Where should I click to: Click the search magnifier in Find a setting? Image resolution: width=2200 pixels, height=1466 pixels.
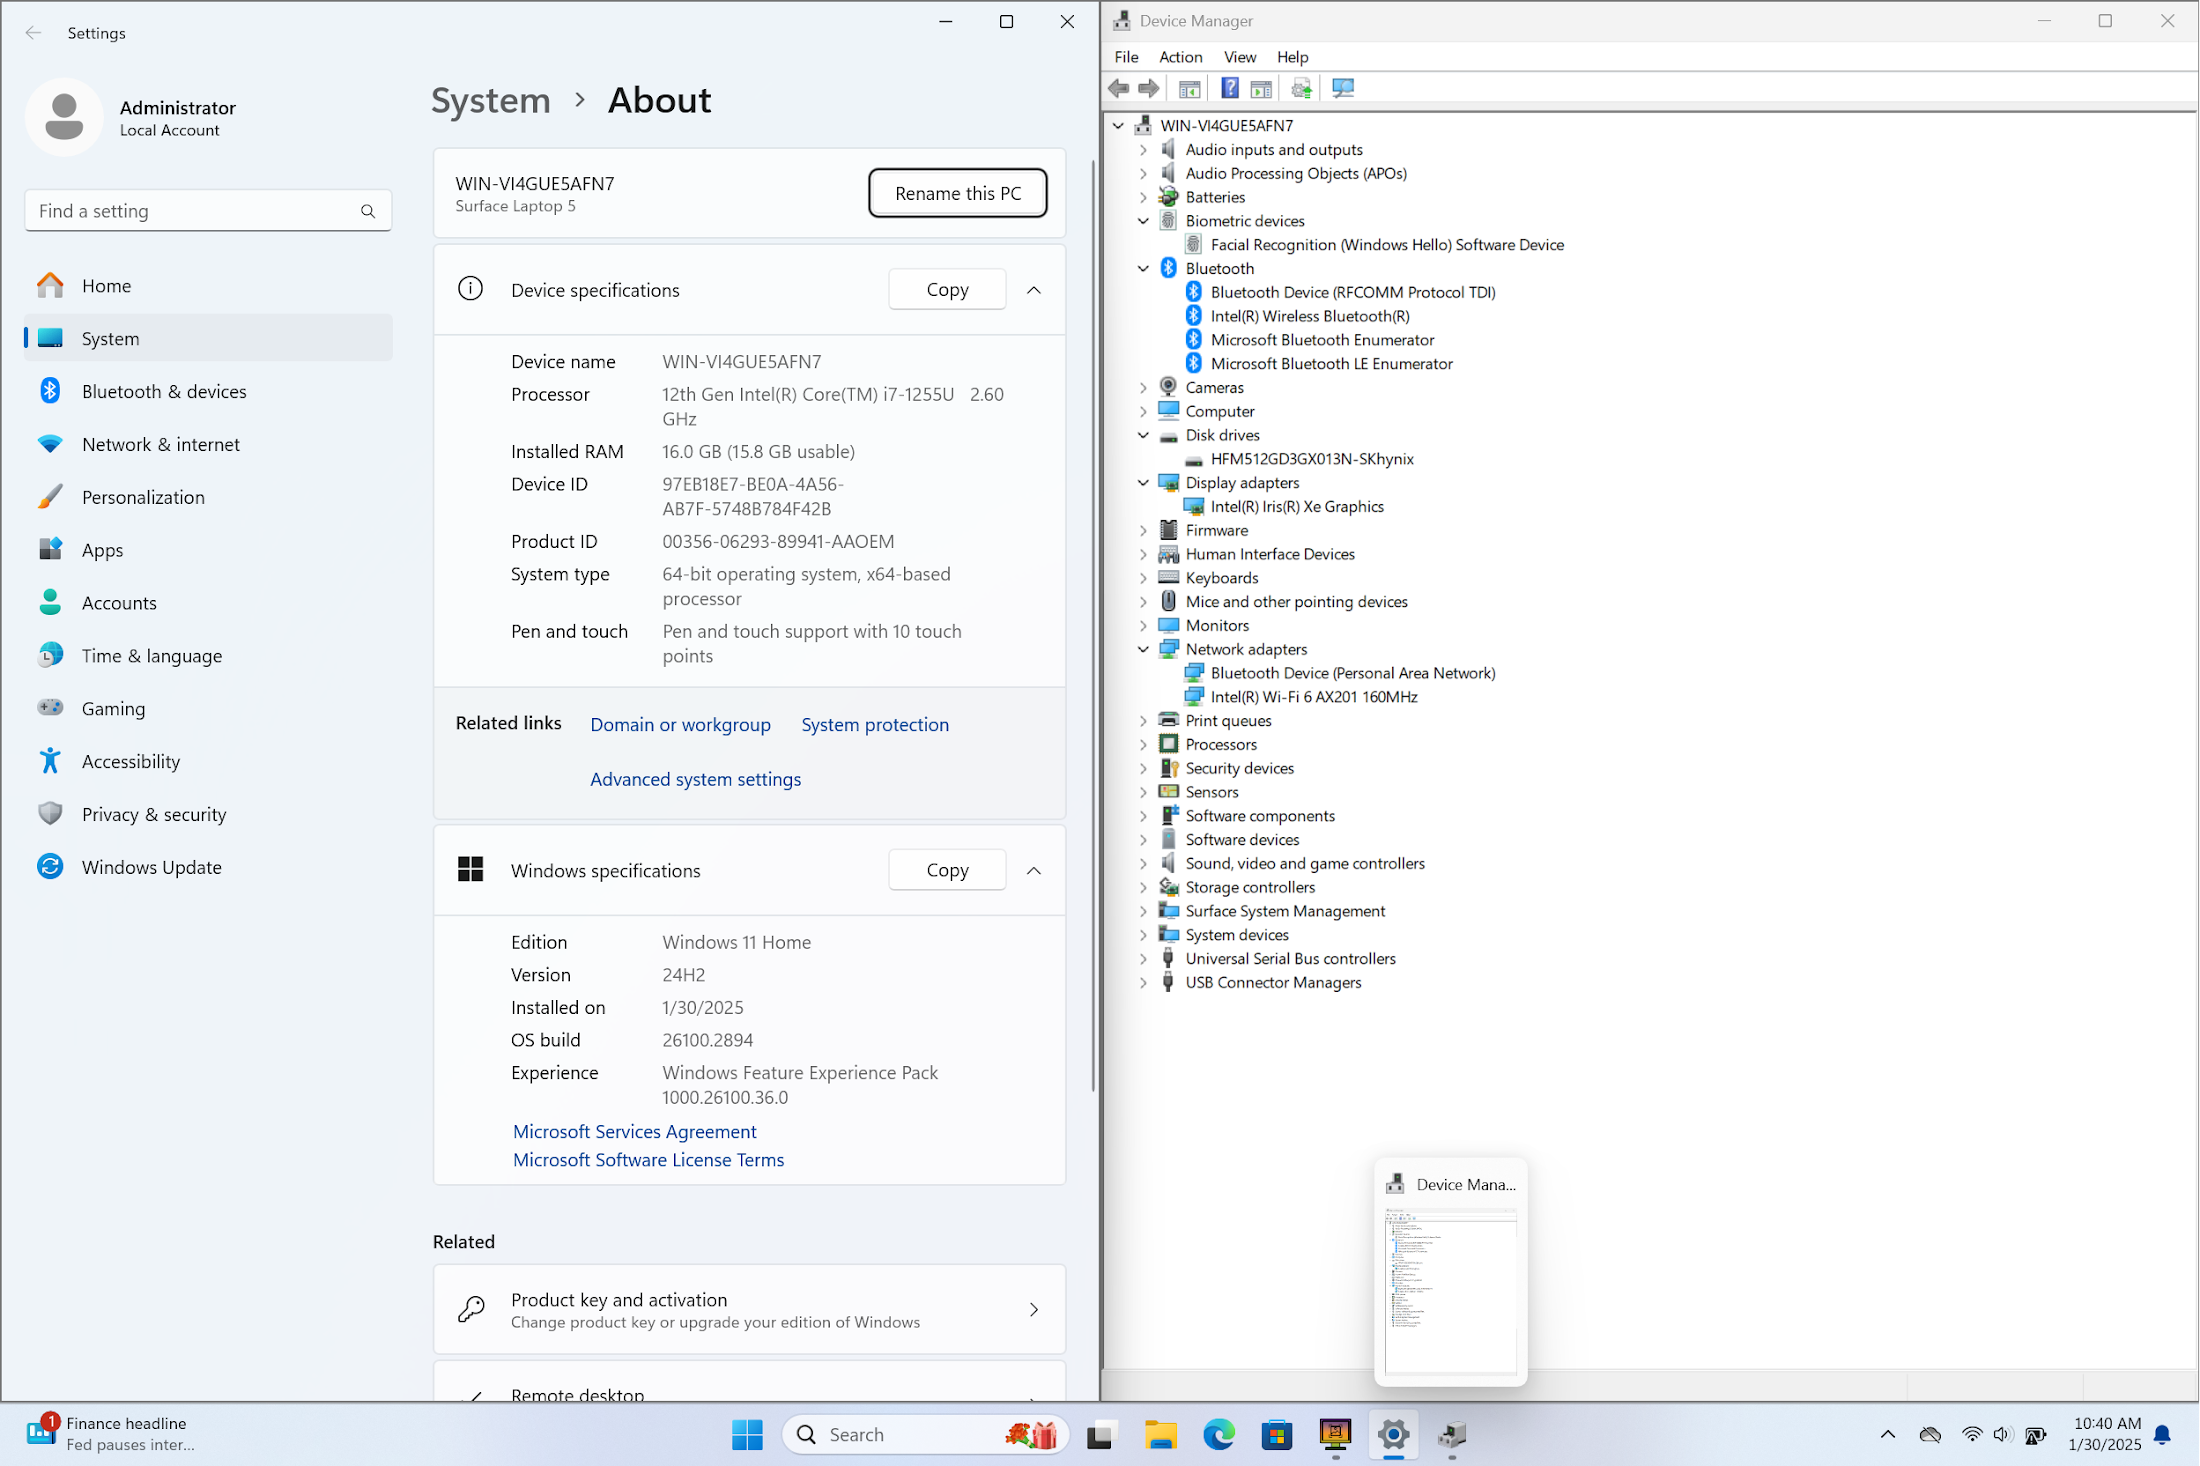coord(368,211)
